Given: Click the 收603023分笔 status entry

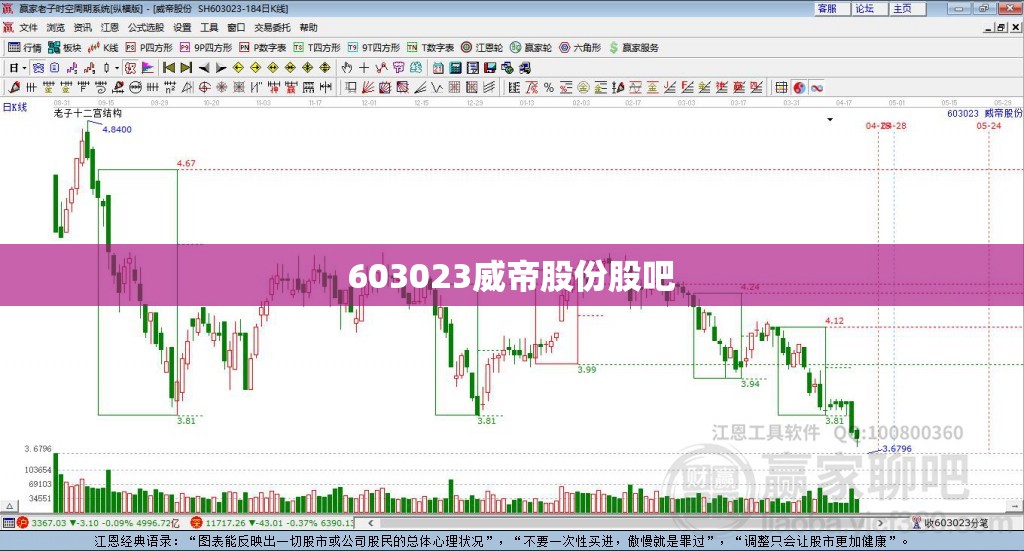Looking at the screenshot, I should point(950,523).
